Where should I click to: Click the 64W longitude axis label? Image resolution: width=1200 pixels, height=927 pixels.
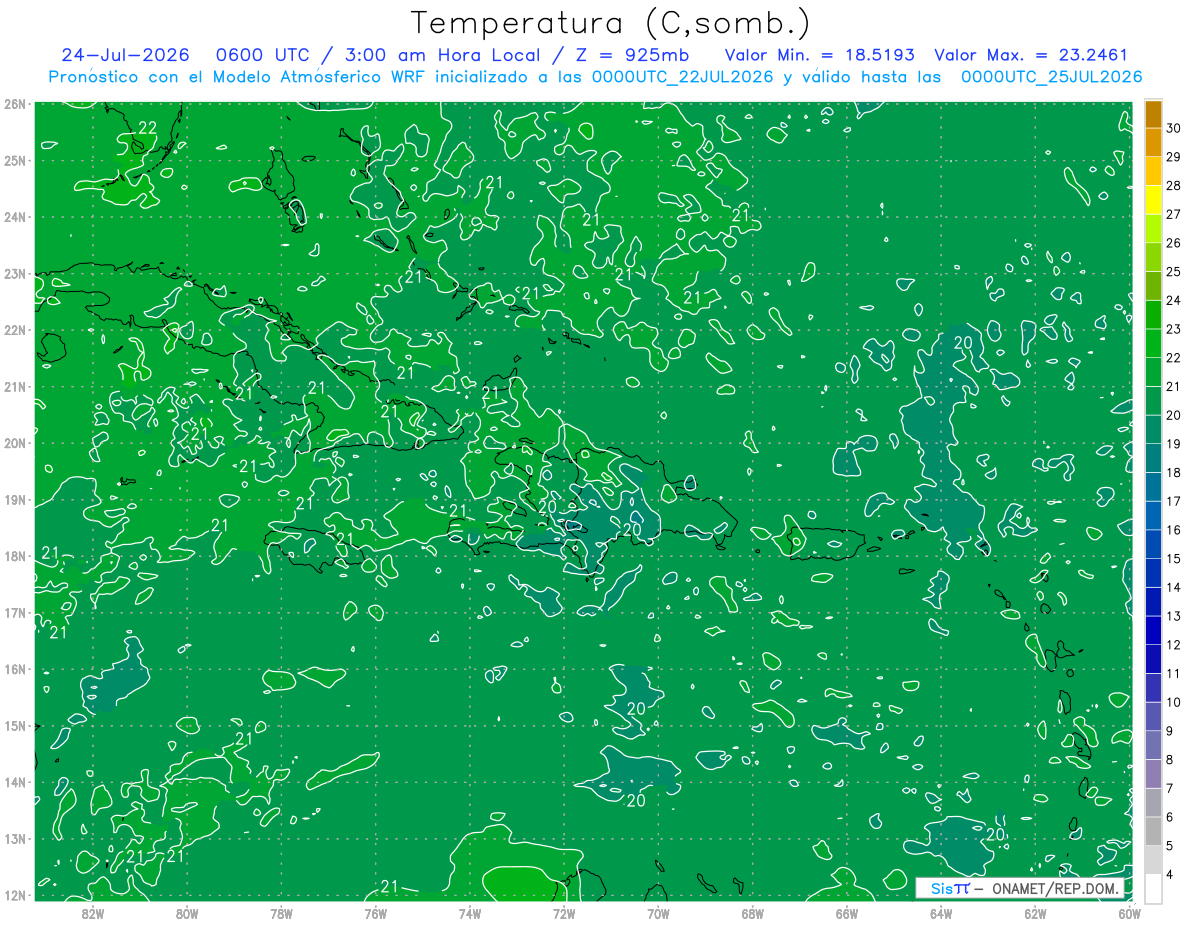coord(941,913)
